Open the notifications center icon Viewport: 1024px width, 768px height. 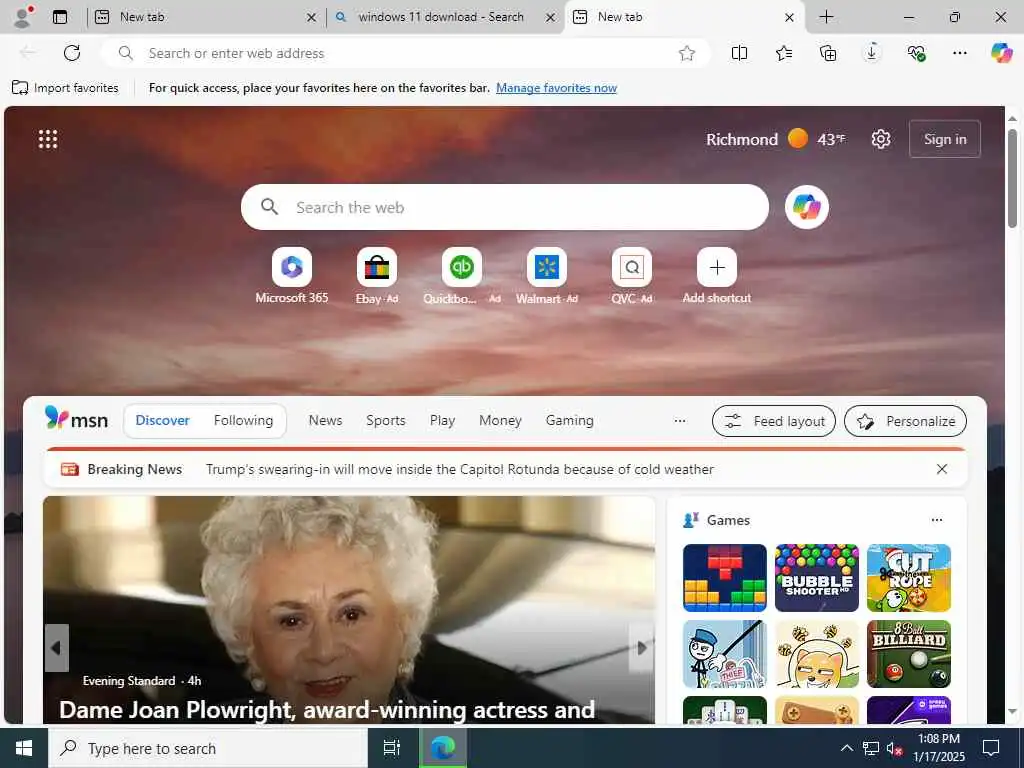coord(991,748)
